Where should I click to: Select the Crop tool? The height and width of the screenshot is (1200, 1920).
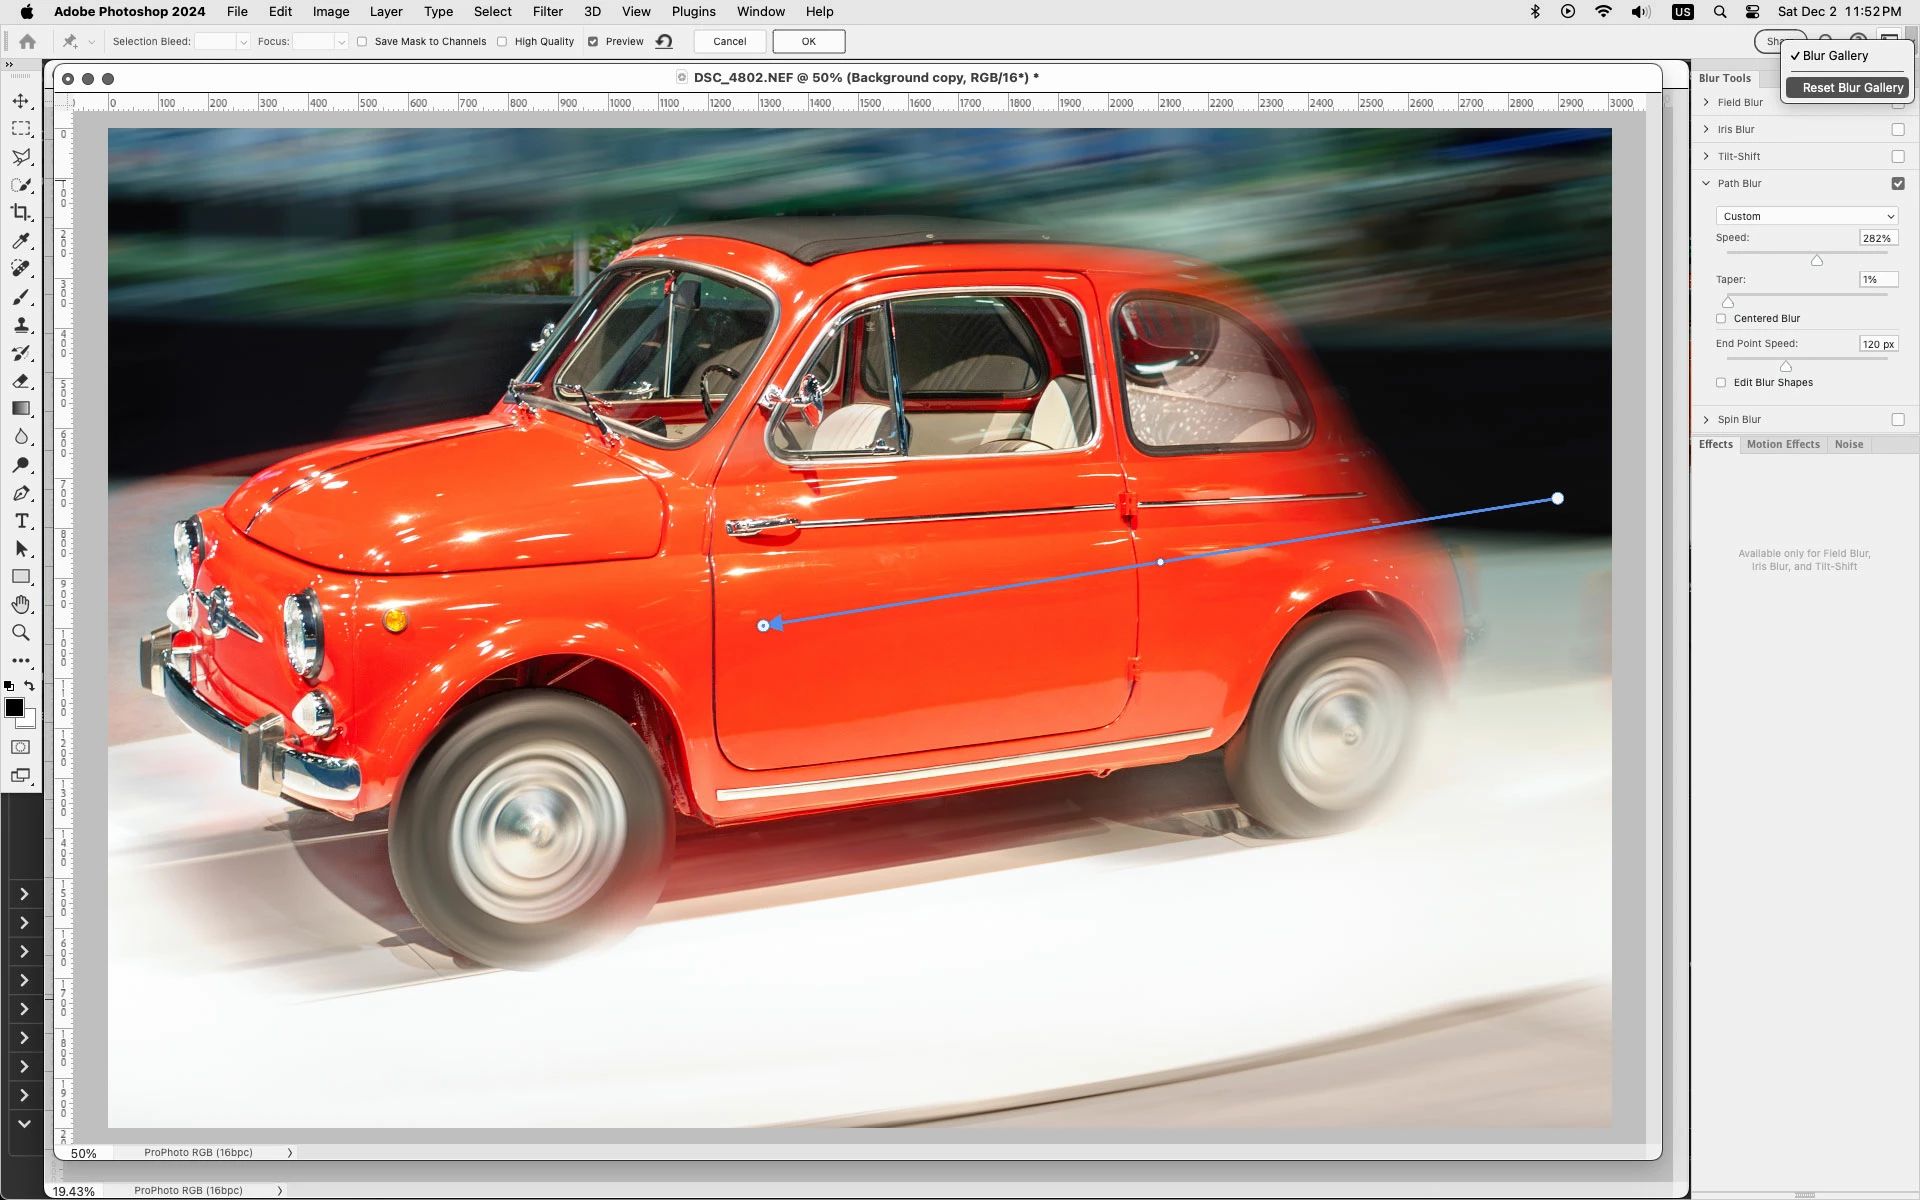tap(21, 212)
